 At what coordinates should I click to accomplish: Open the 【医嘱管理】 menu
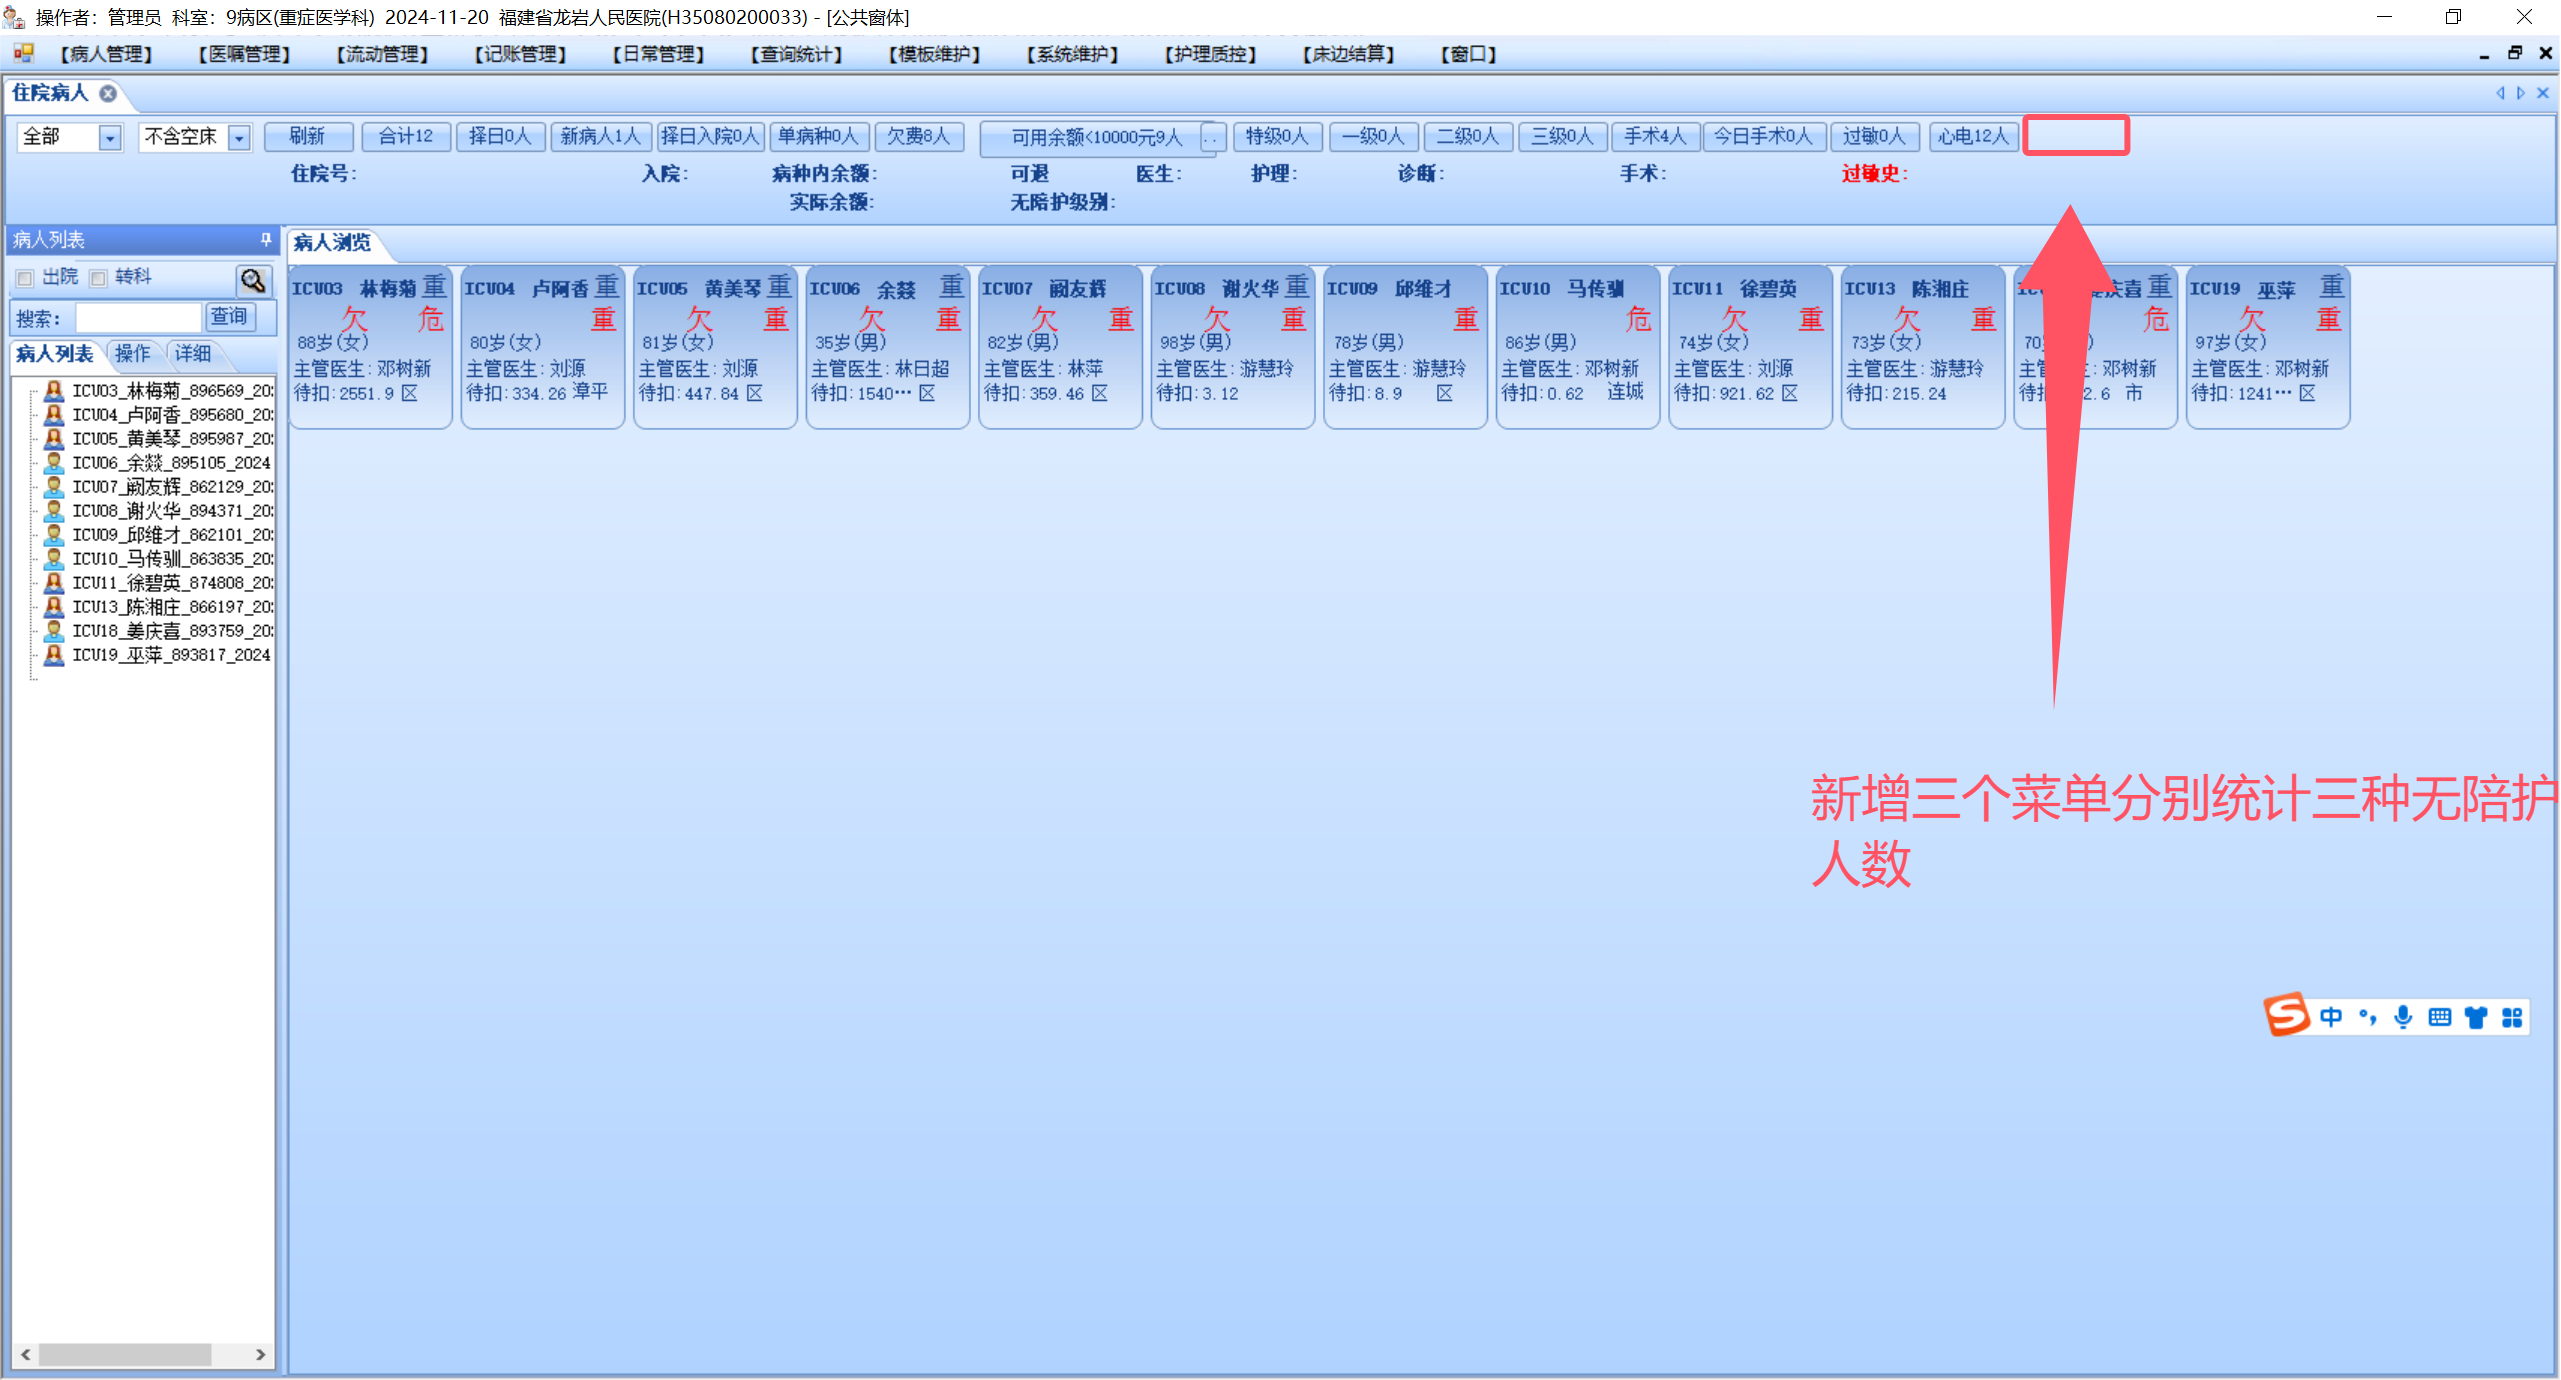[244, 54]
